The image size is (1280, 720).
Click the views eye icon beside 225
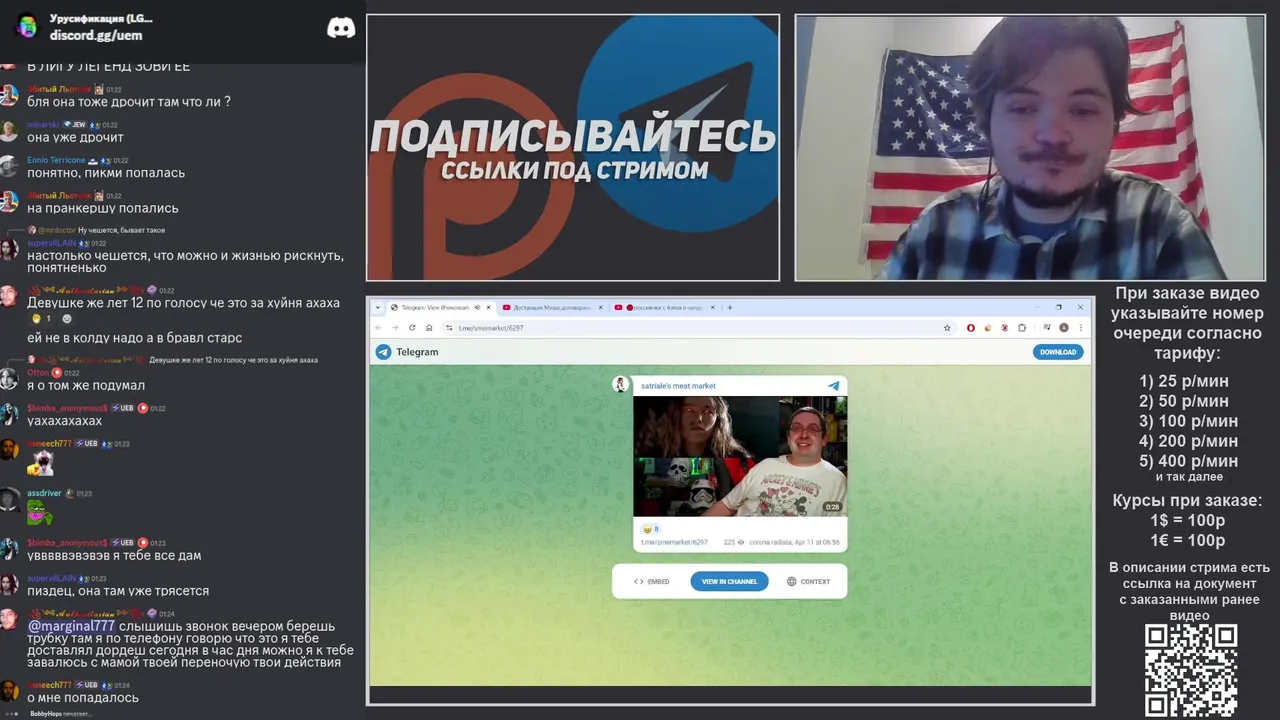tap(742, 542)
